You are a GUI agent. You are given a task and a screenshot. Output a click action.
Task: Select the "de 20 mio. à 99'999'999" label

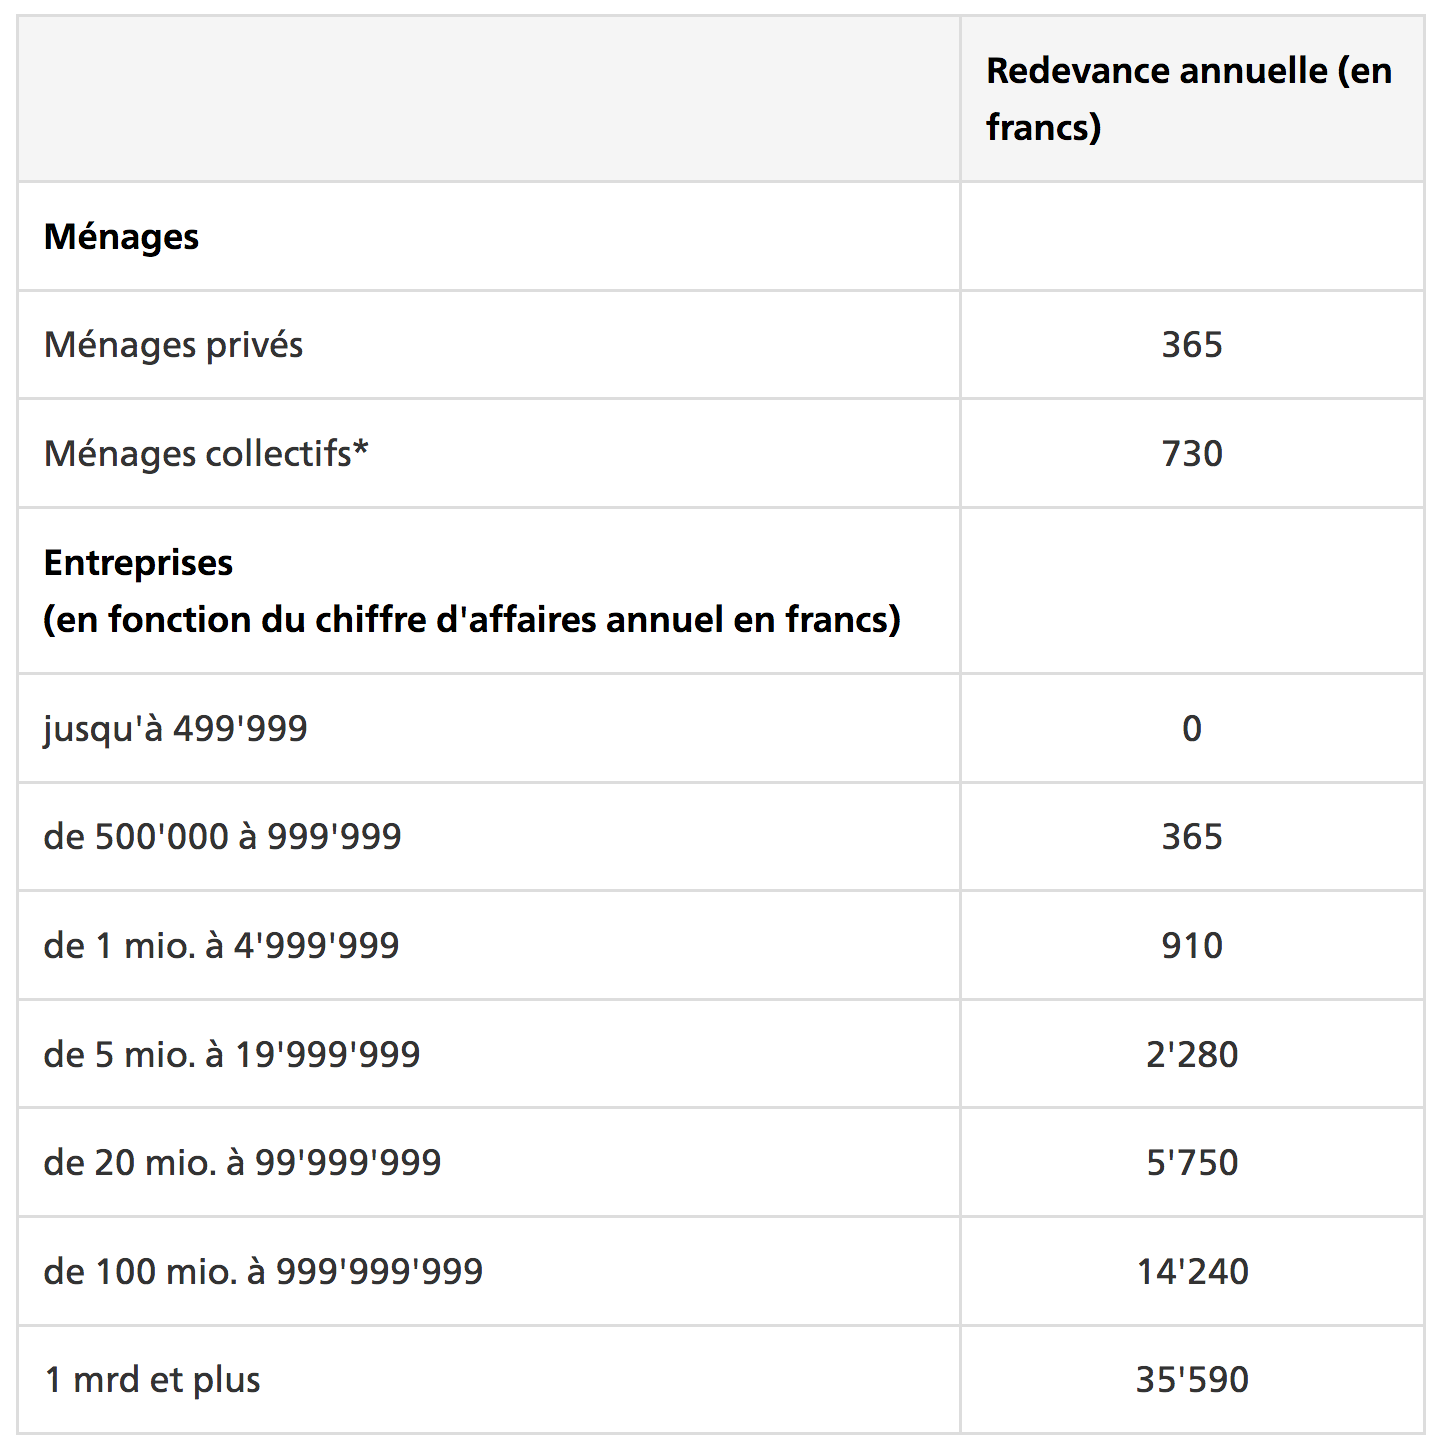(242, 1163)
